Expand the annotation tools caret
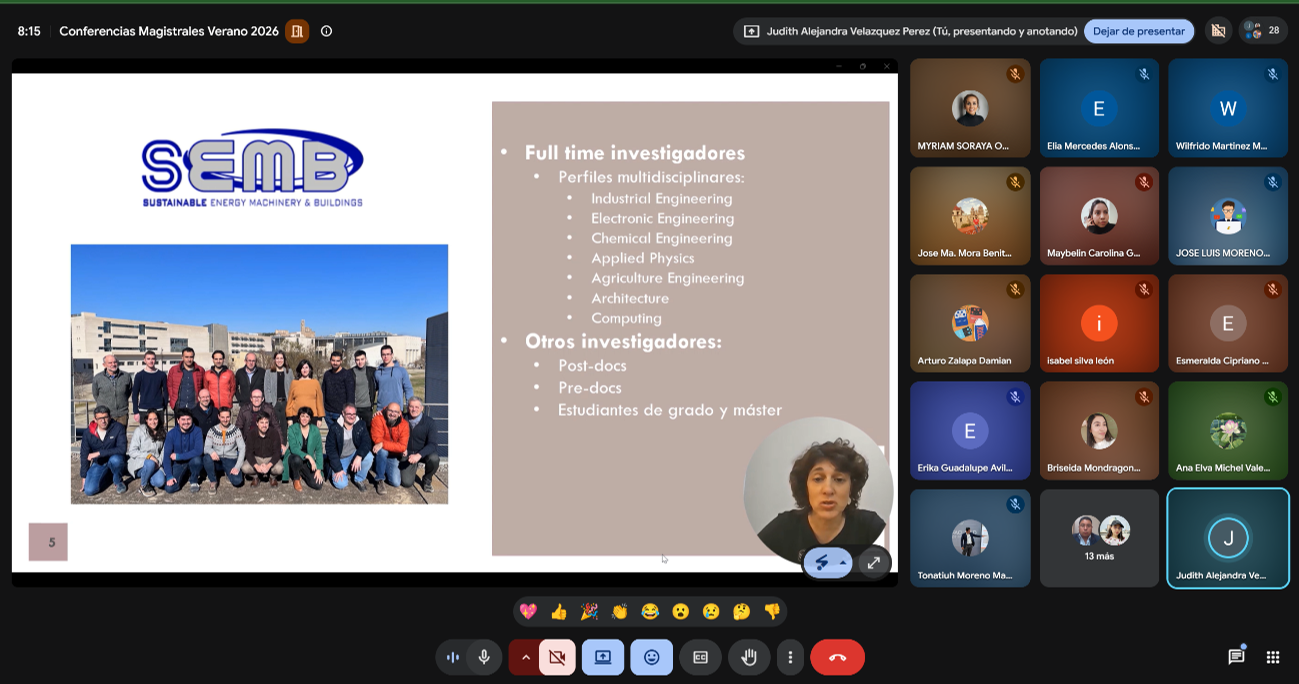Viewport: 1299px width, 684px height. pyautogui.click(x=843, y=563)
